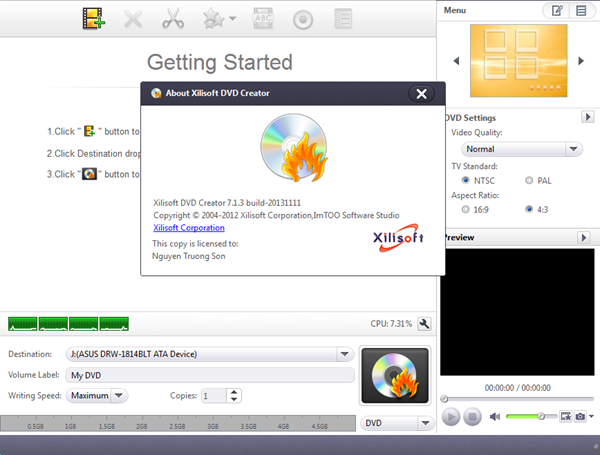Click the burn icon in step 3

click(x=90, y=174)
